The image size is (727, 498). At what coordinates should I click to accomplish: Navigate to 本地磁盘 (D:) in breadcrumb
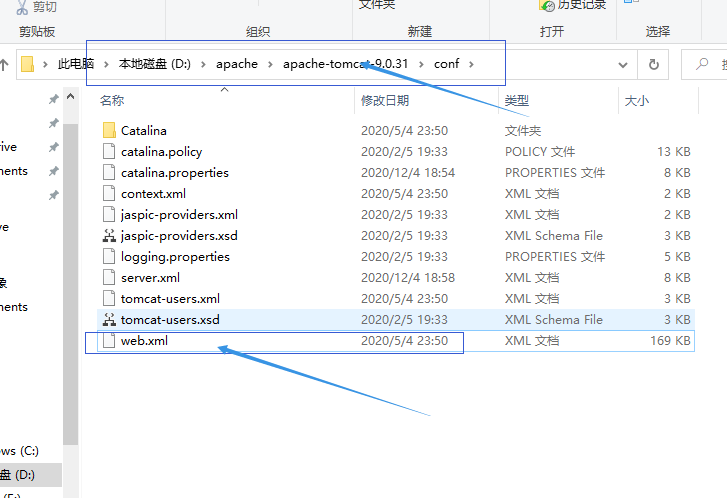pos(154,64)
